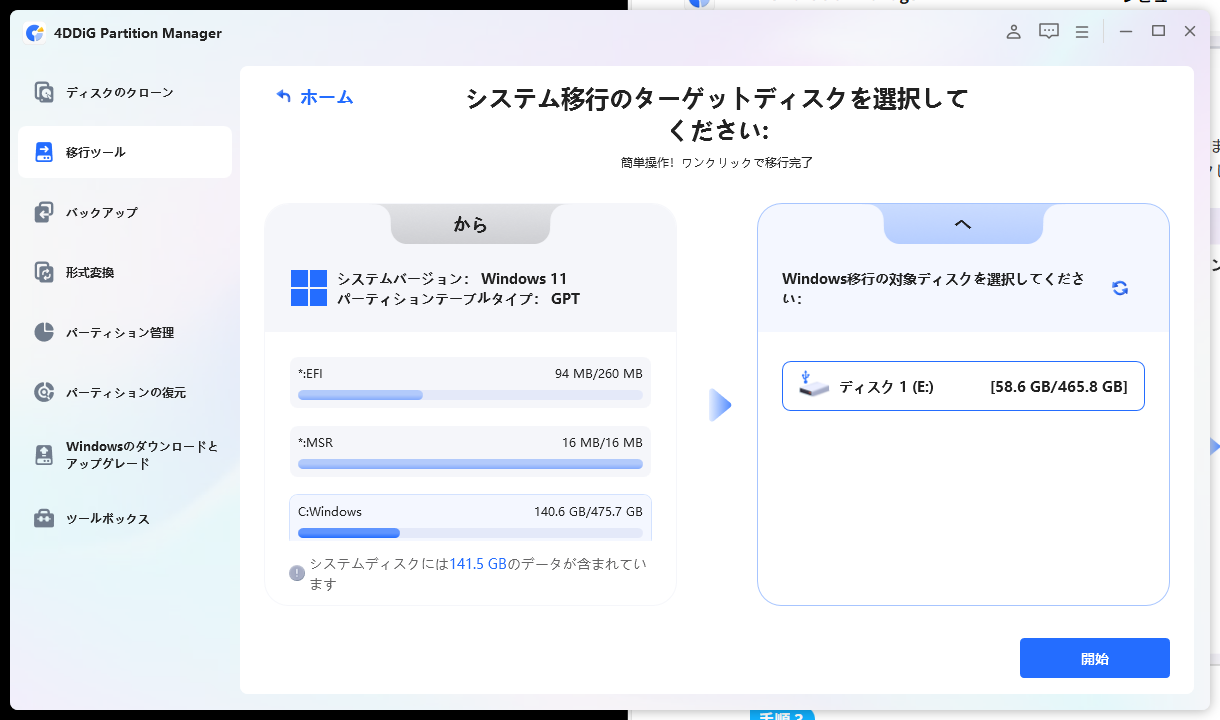Open ツールボックス in the sidebar
Viewport: 1220px width, 720px height.
125,518
